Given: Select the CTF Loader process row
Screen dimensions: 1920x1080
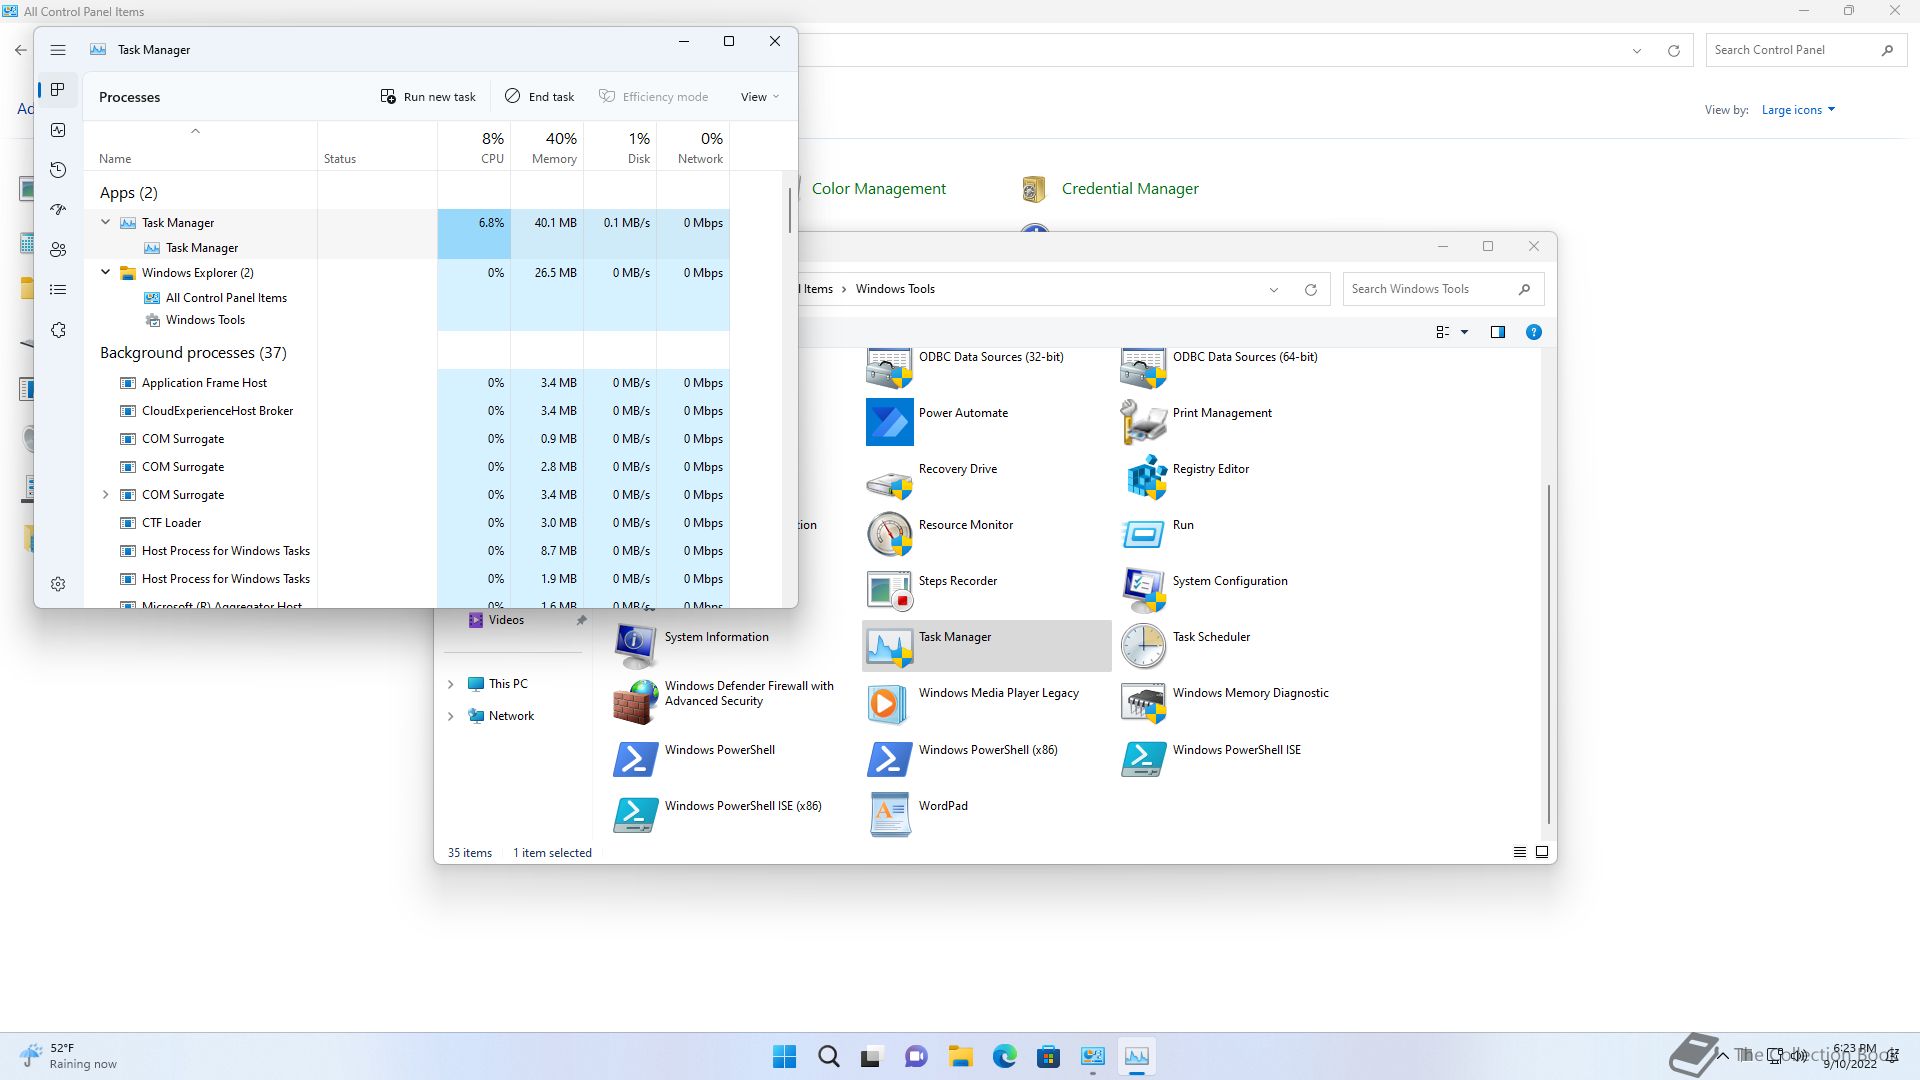Looking at the screenshot, I should click(x=407, y=523).
